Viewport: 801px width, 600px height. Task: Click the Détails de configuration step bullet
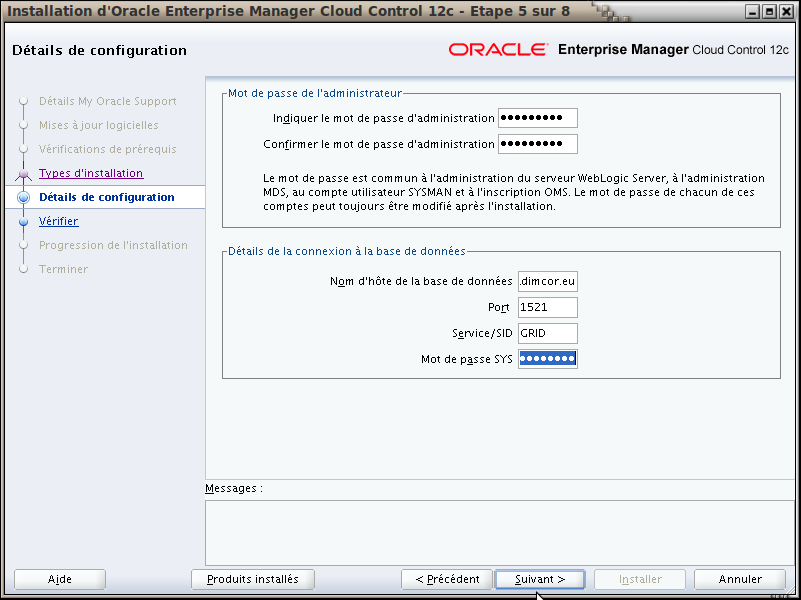coord(23,197)
